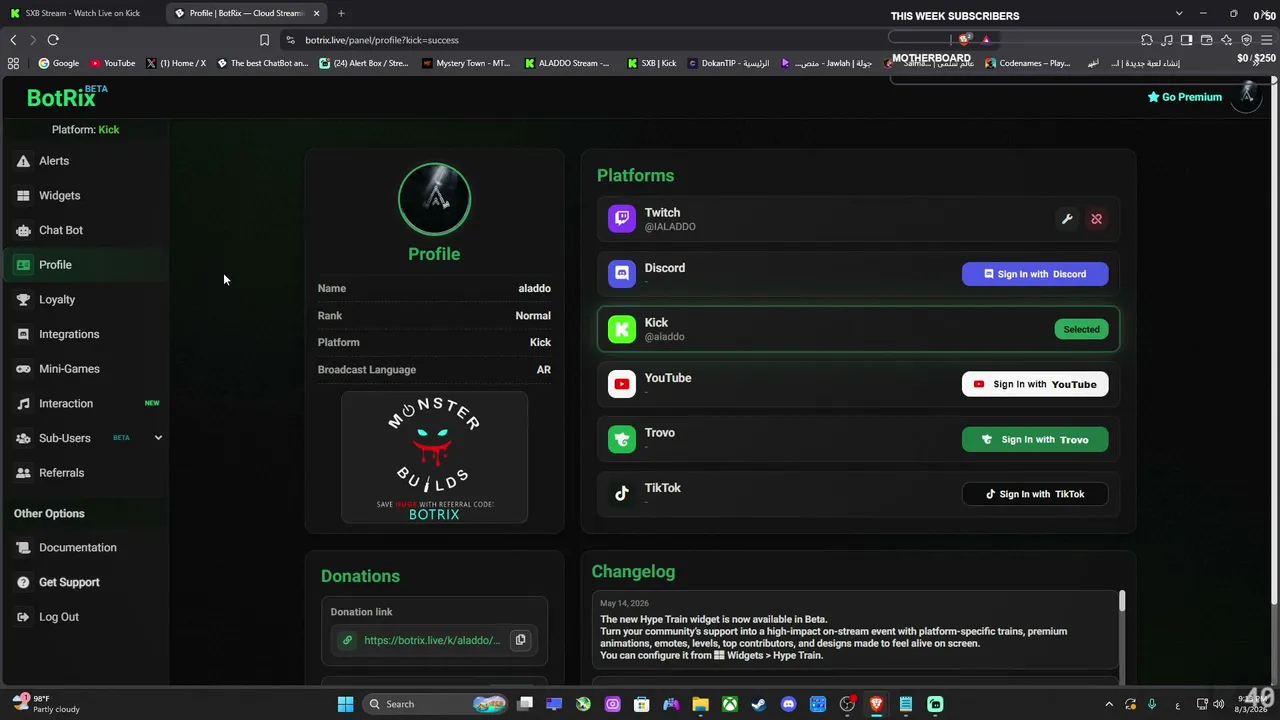Click the Trovo platform logo

click(622, 439)
